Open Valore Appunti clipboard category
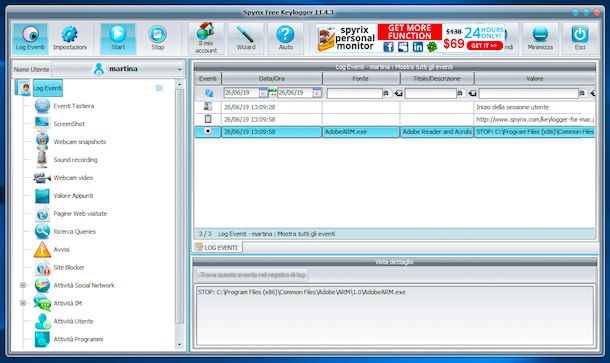 [x=73, y=195]
